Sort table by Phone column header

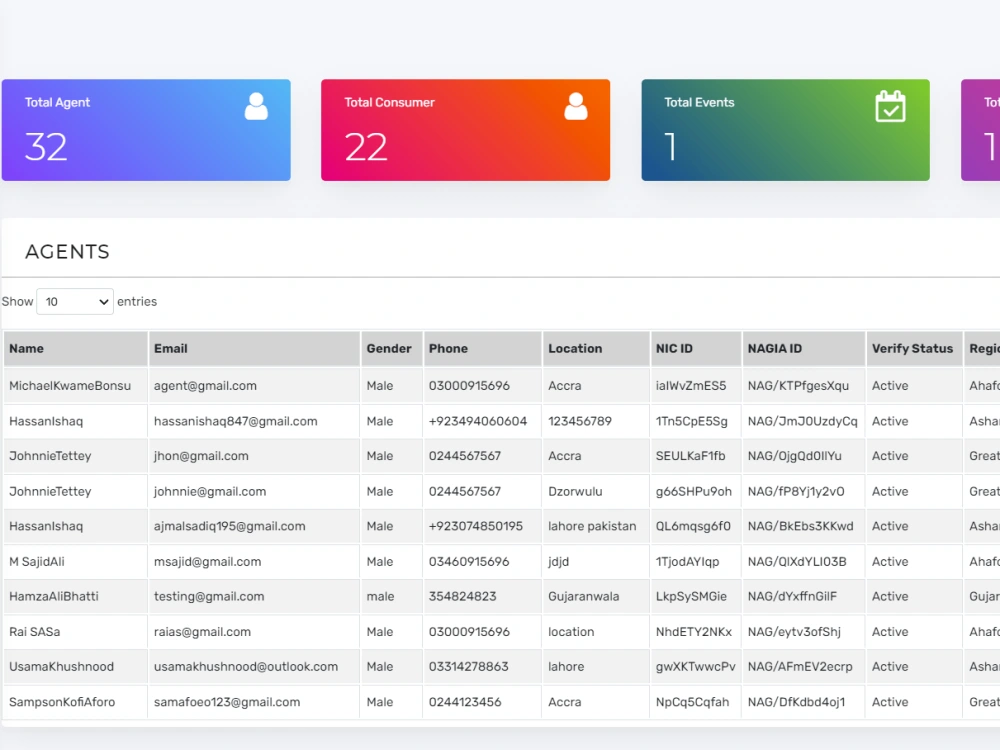point(483,349)
